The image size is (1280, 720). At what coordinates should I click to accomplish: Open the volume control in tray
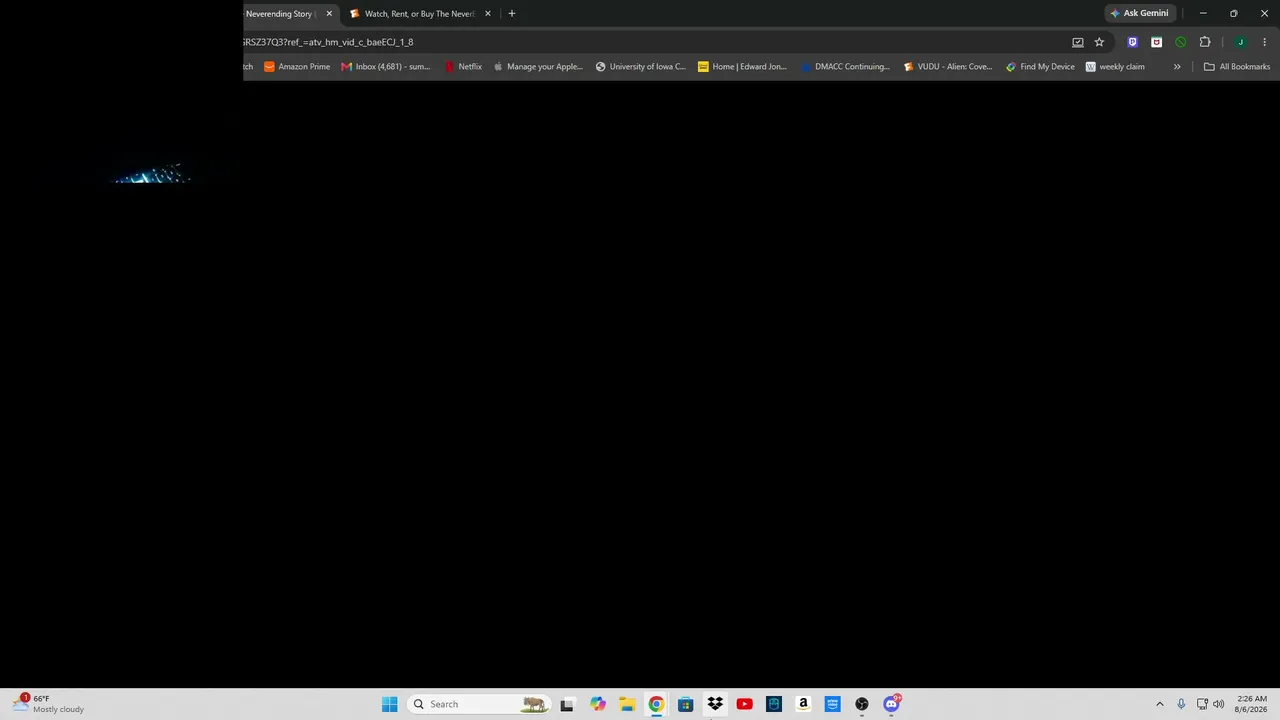tap(1218, 704)
